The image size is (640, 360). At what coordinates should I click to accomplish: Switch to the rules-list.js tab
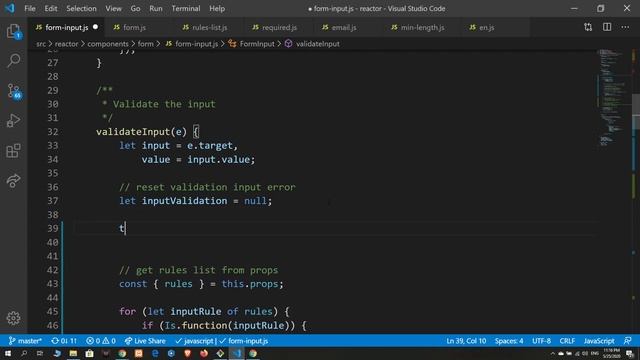pos(209,27)
